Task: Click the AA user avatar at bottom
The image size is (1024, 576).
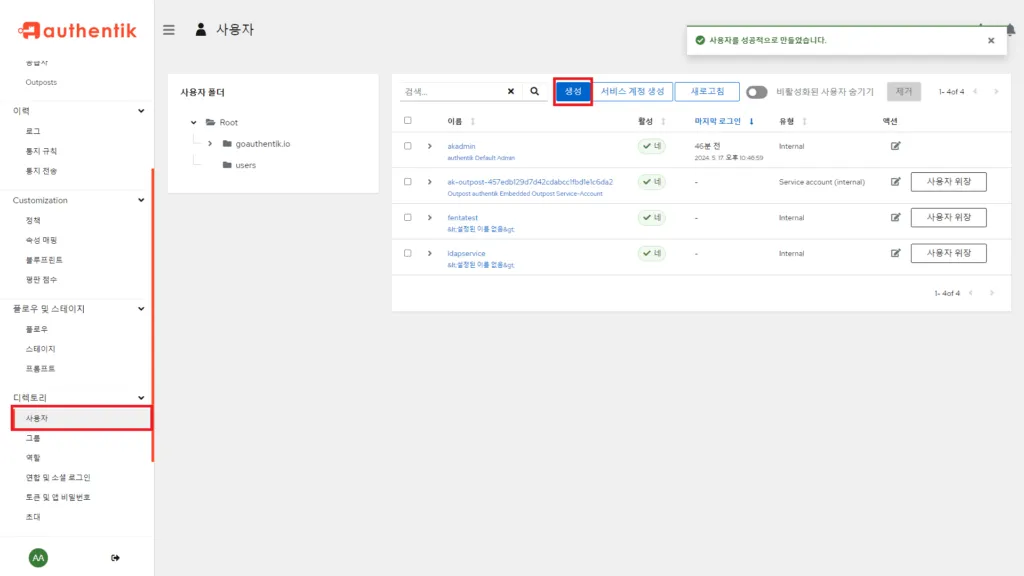Action: 36,556
